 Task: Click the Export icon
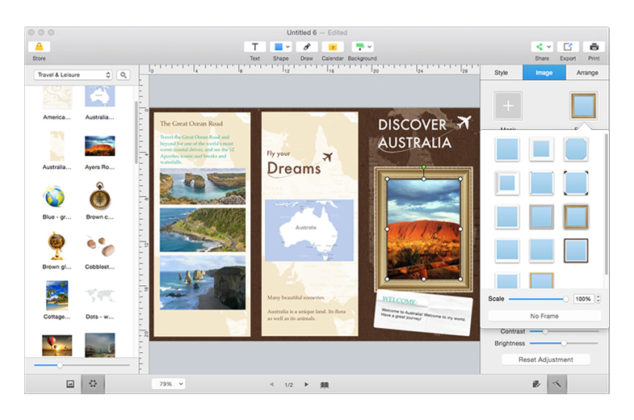pos(568,46)
